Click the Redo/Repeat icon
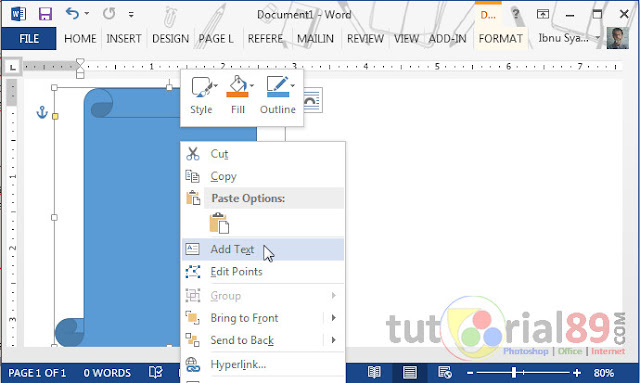640x383 pixels. (109, 13)
